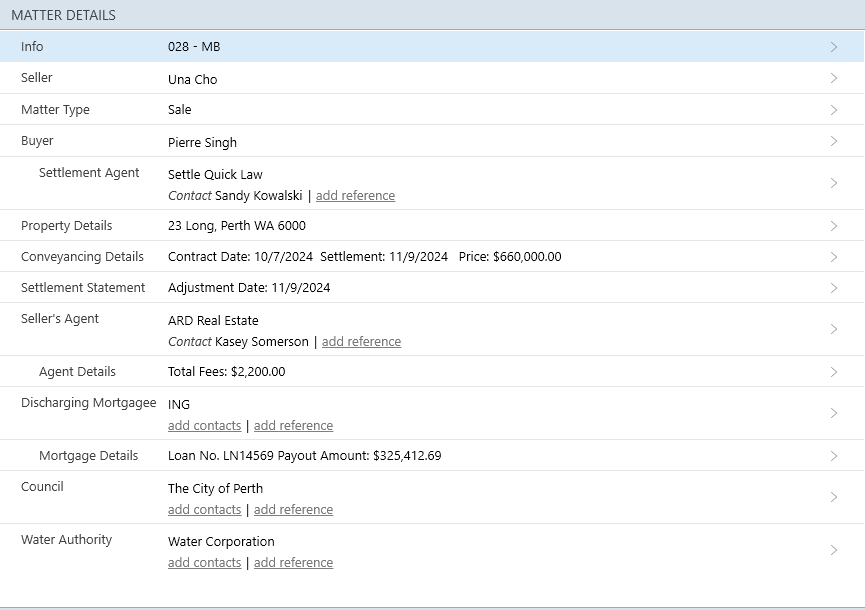Click seller name Una Cho
The image size is (865, 610).
point(192,80)
